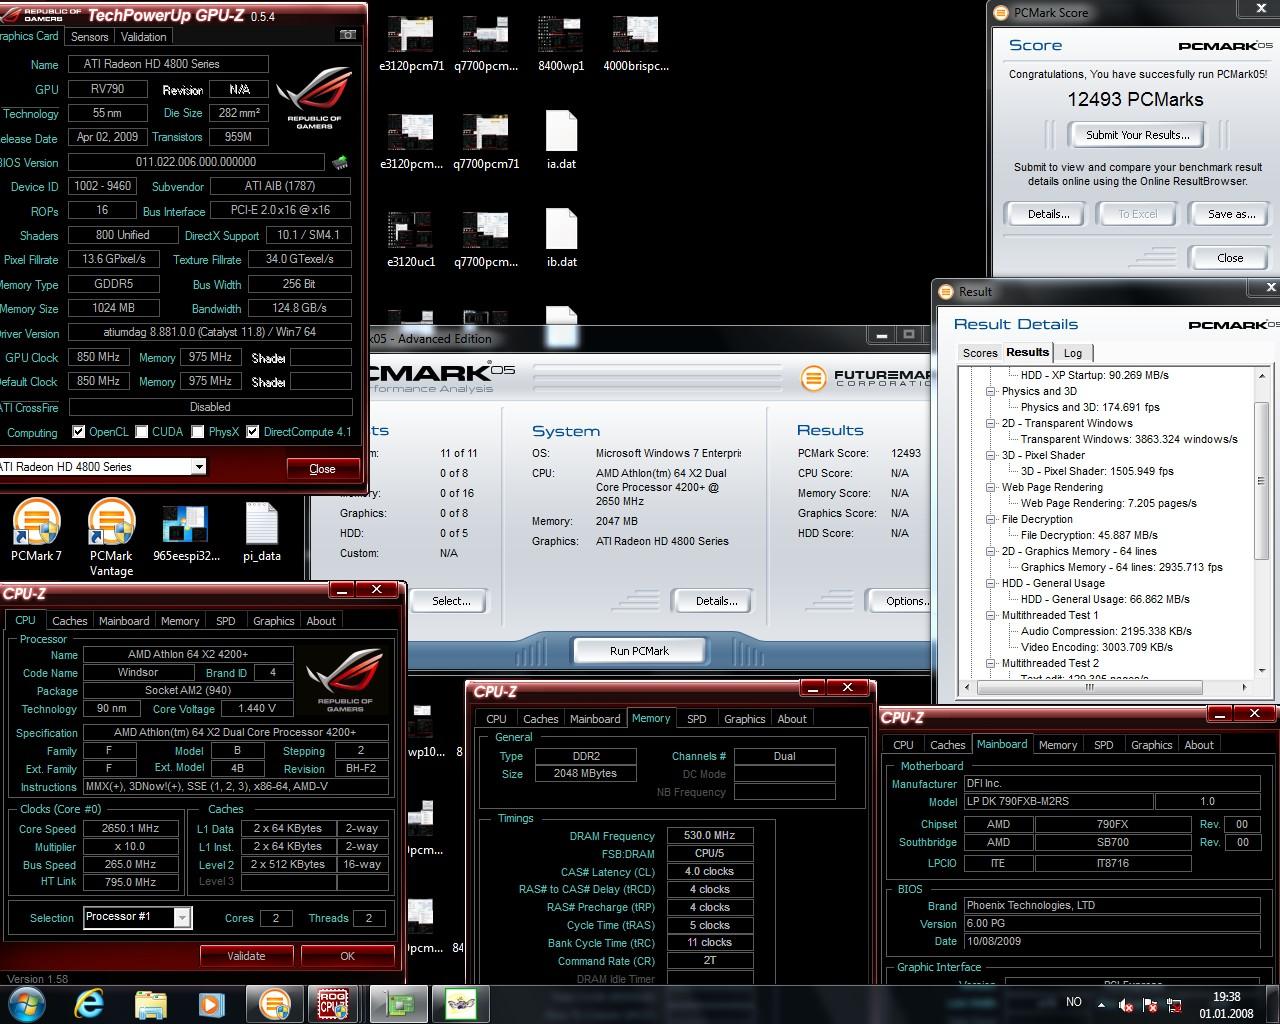Select Caches tab in CPU-Z mainboard window
The width and height of the screenshot is (1280, 1024).
tap(948, 745)
